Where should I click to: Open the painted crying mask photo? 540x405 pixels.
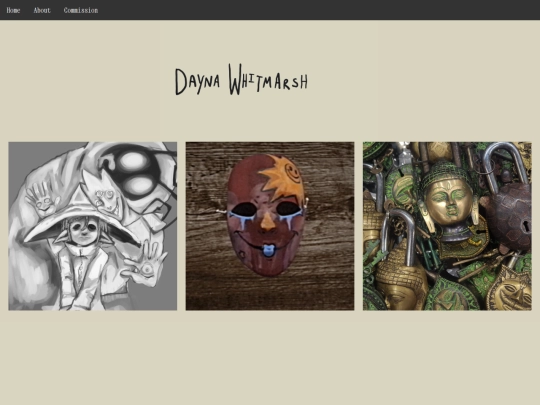270,226
